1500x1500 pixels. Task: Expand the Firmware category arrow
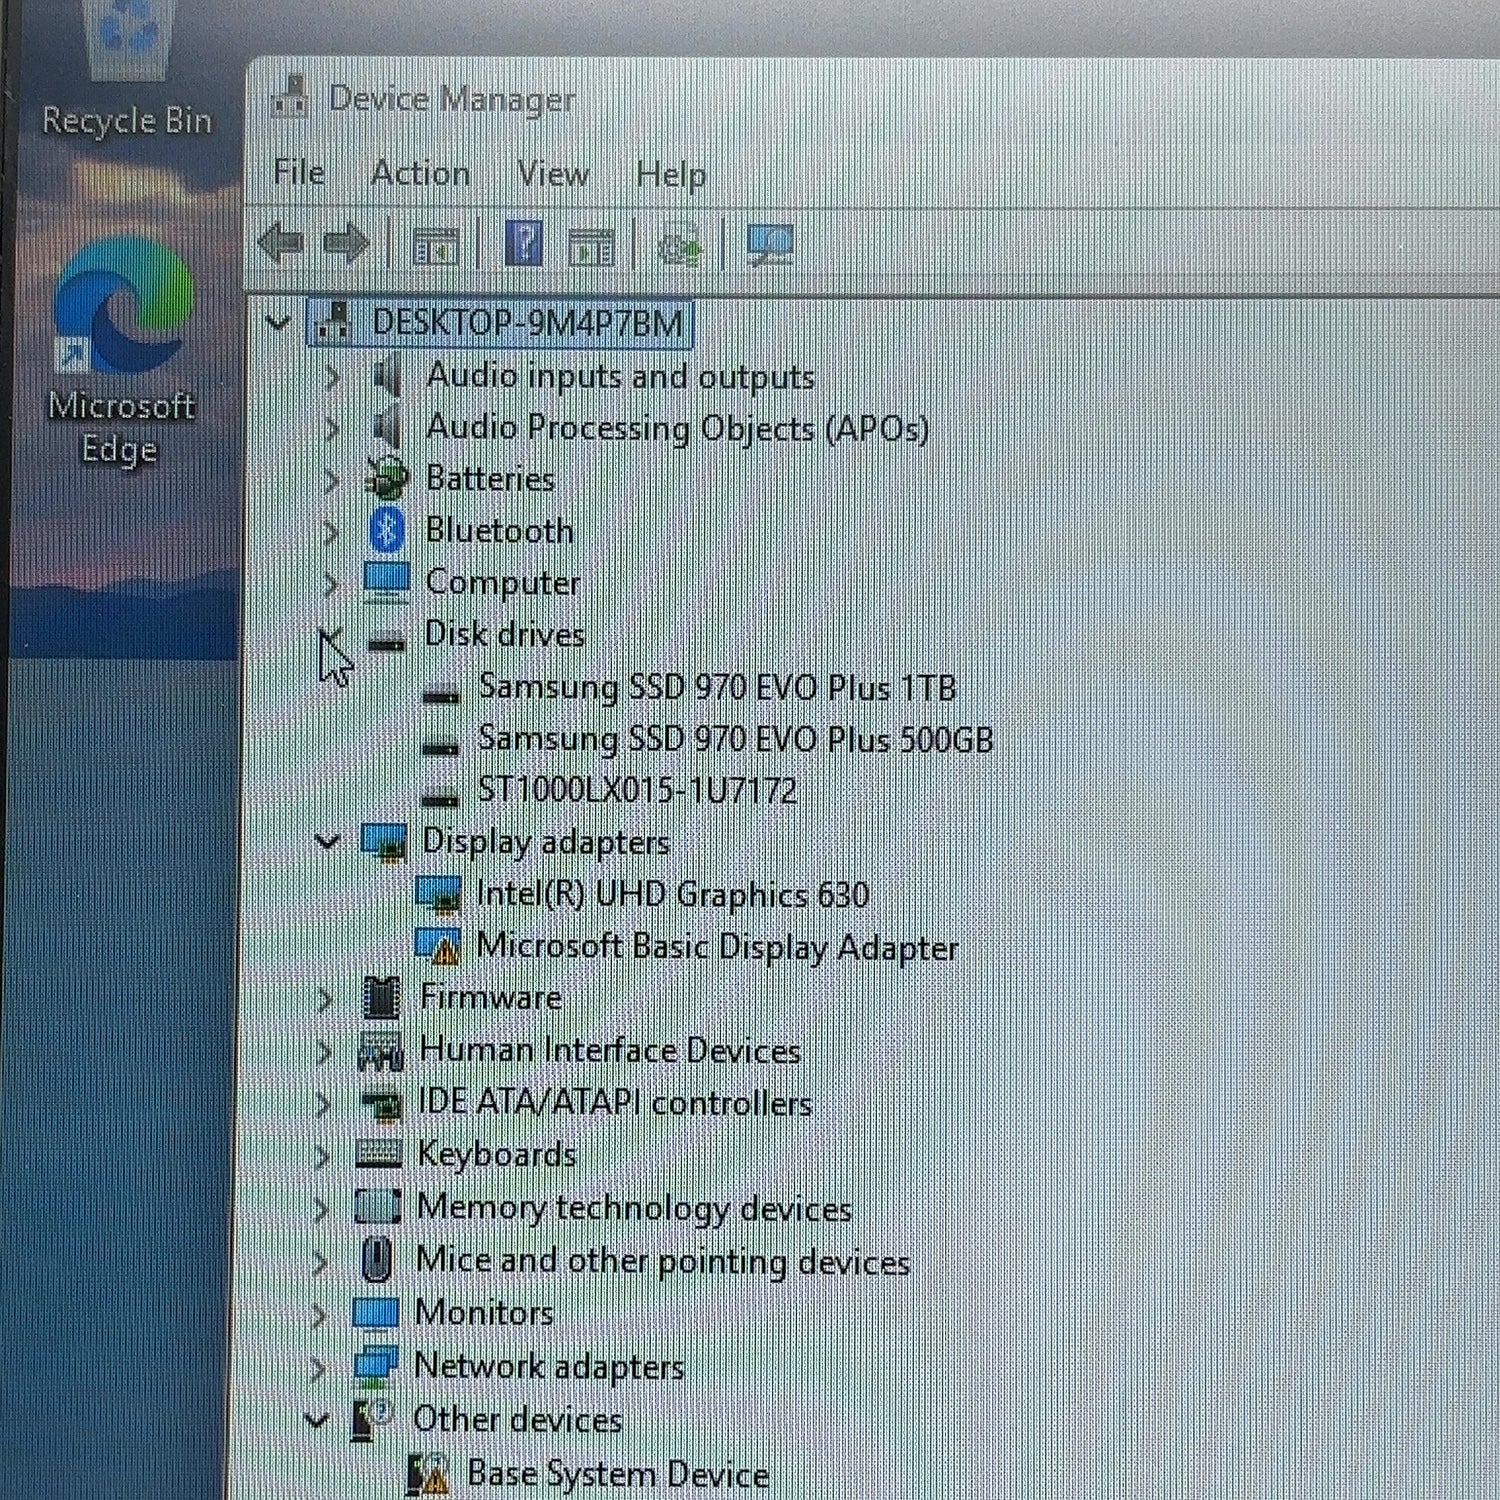click(324, 999)
